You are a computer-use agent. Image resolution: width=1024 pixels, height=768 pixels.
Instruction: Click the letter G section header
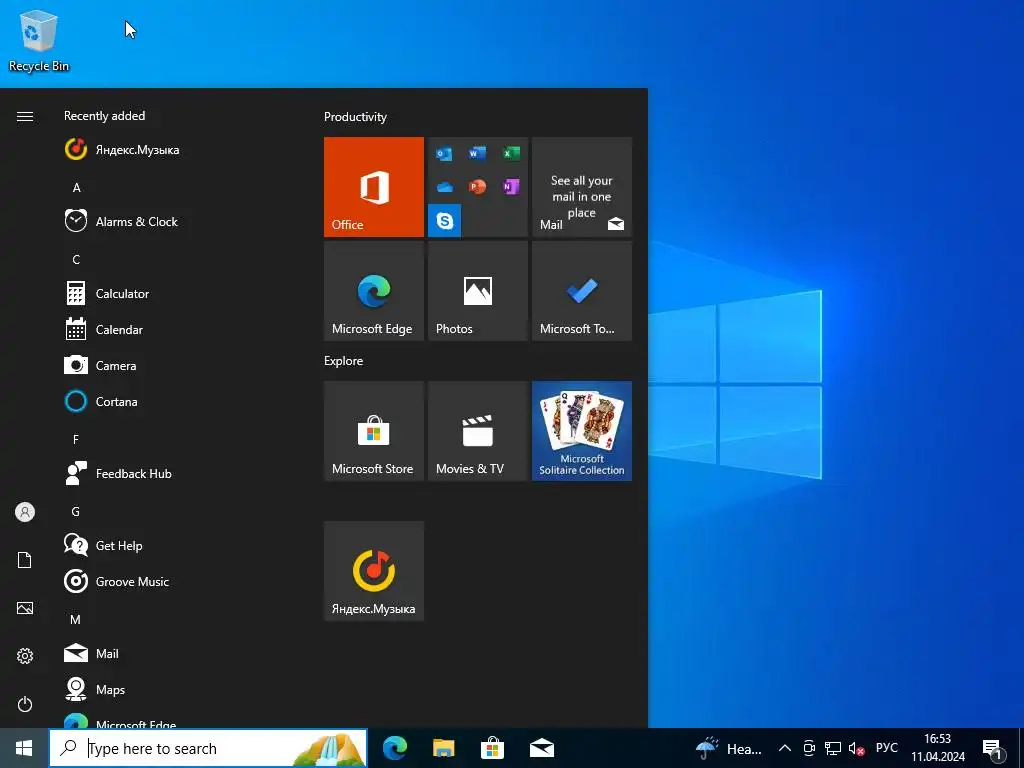(76, 512)
